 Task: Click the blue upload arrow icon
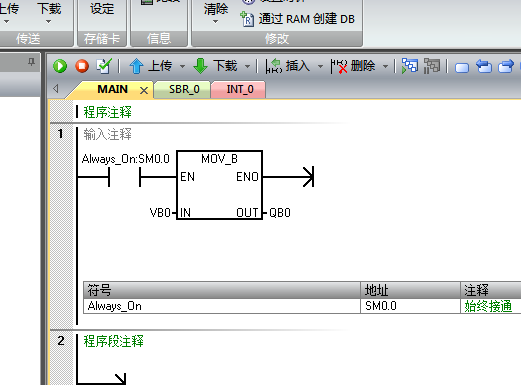(x=136, y=66)
